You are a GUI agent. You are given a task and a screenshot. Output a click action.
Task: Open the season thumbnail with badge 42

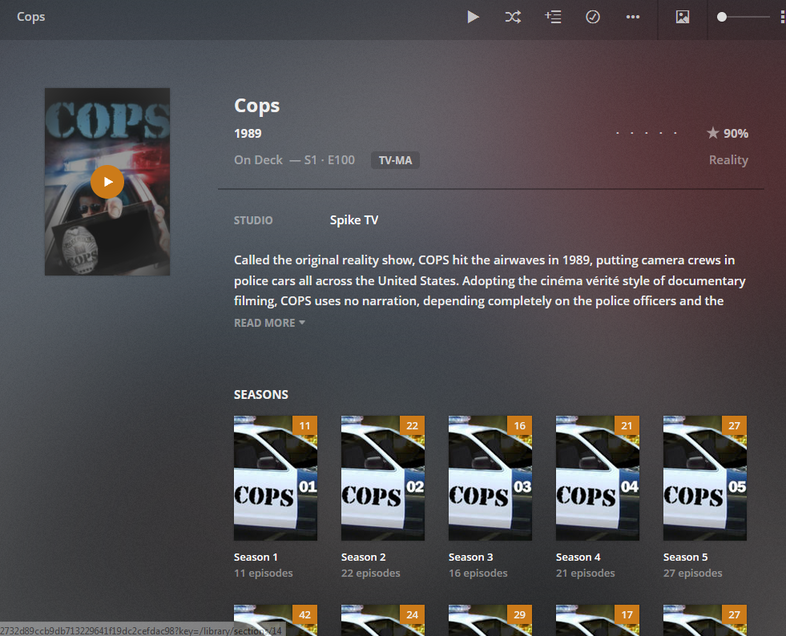(275, 620)
